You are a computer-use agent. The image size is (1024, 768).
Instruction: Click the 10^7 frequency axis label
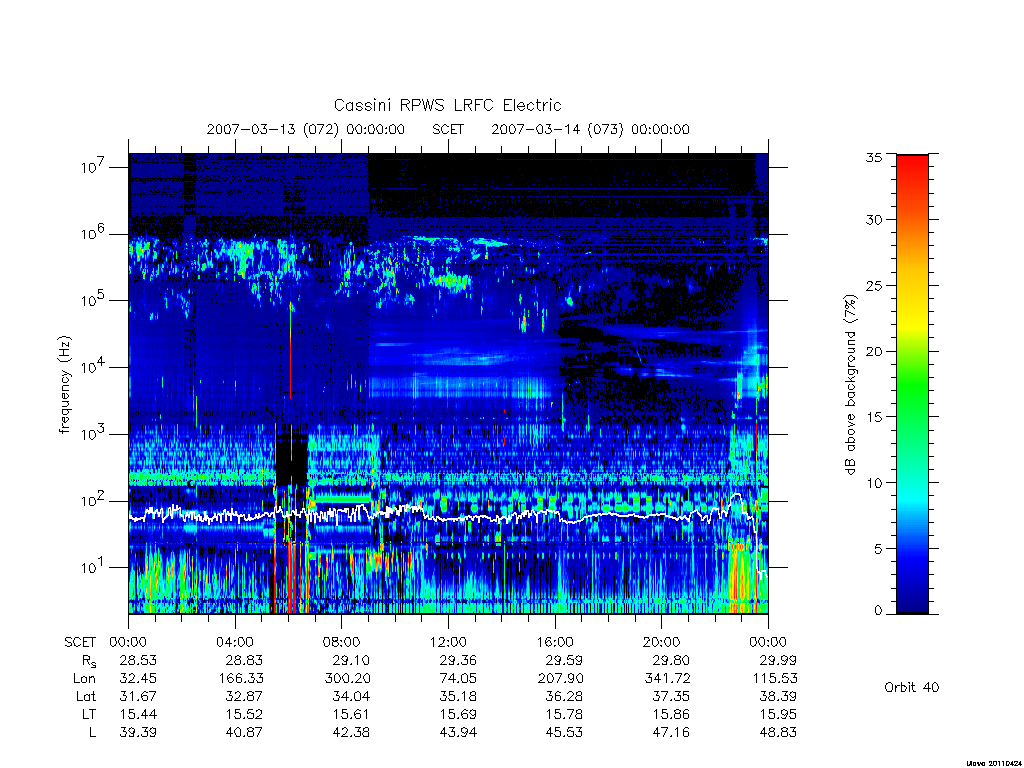[x=94, y=167]
